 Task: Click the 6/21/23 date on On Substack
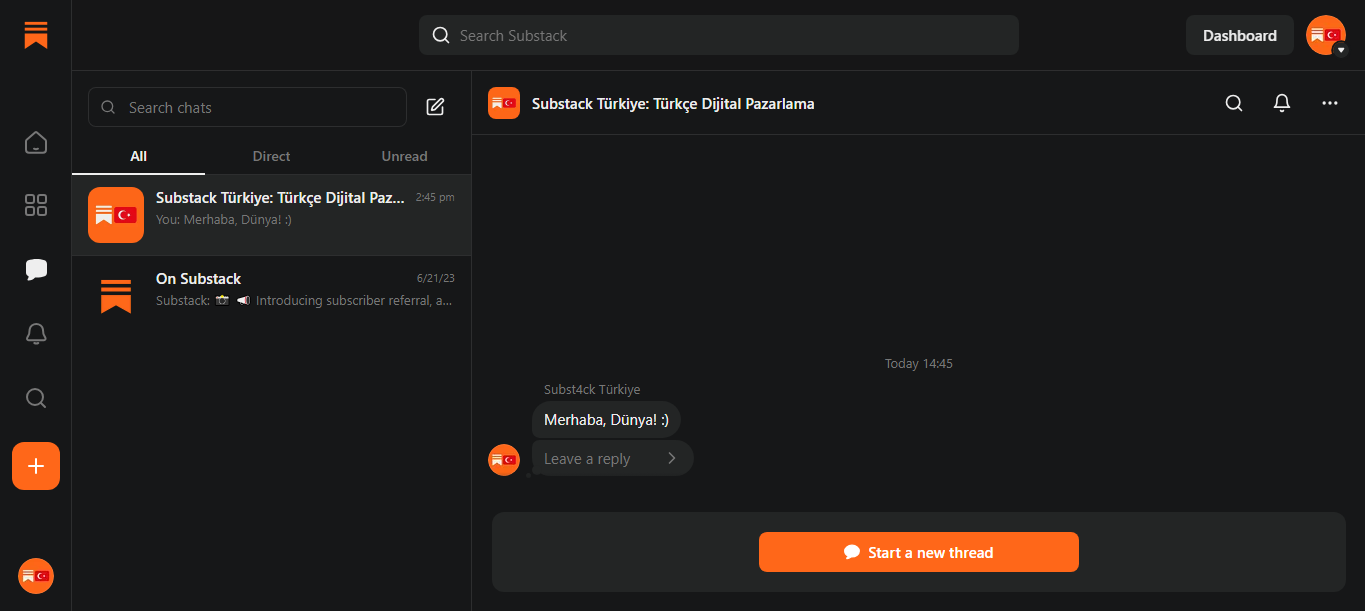pos(436,278)
